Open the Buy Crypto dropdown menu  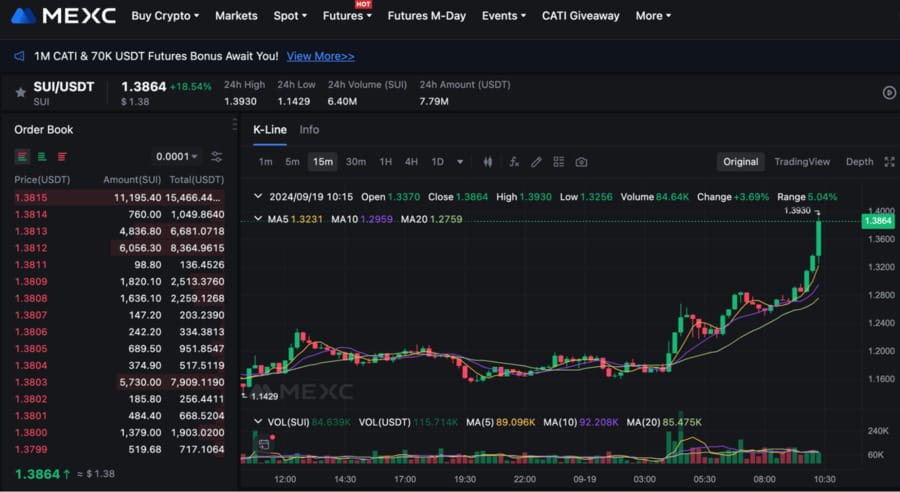tap(165, 16)
